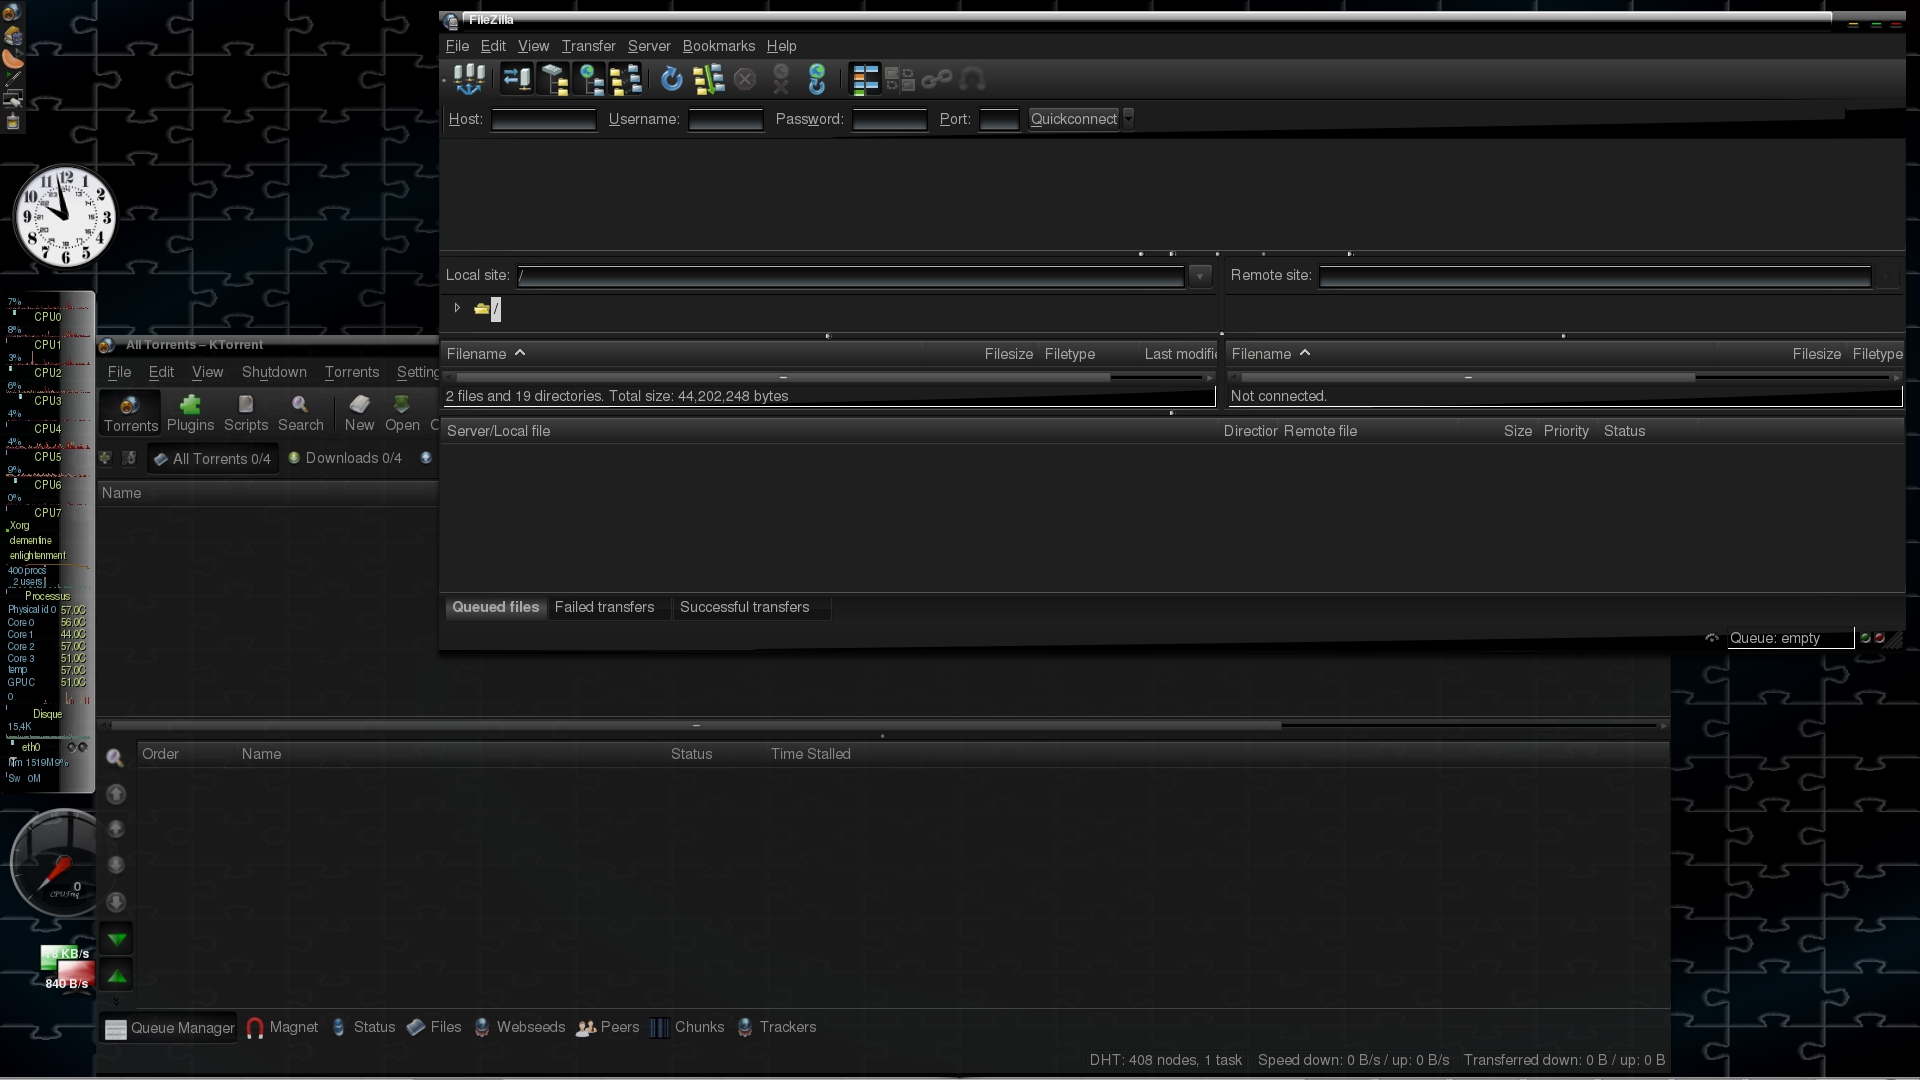Toggle the message log display button
This screenshot has height=1080, width=1920.
517,79
